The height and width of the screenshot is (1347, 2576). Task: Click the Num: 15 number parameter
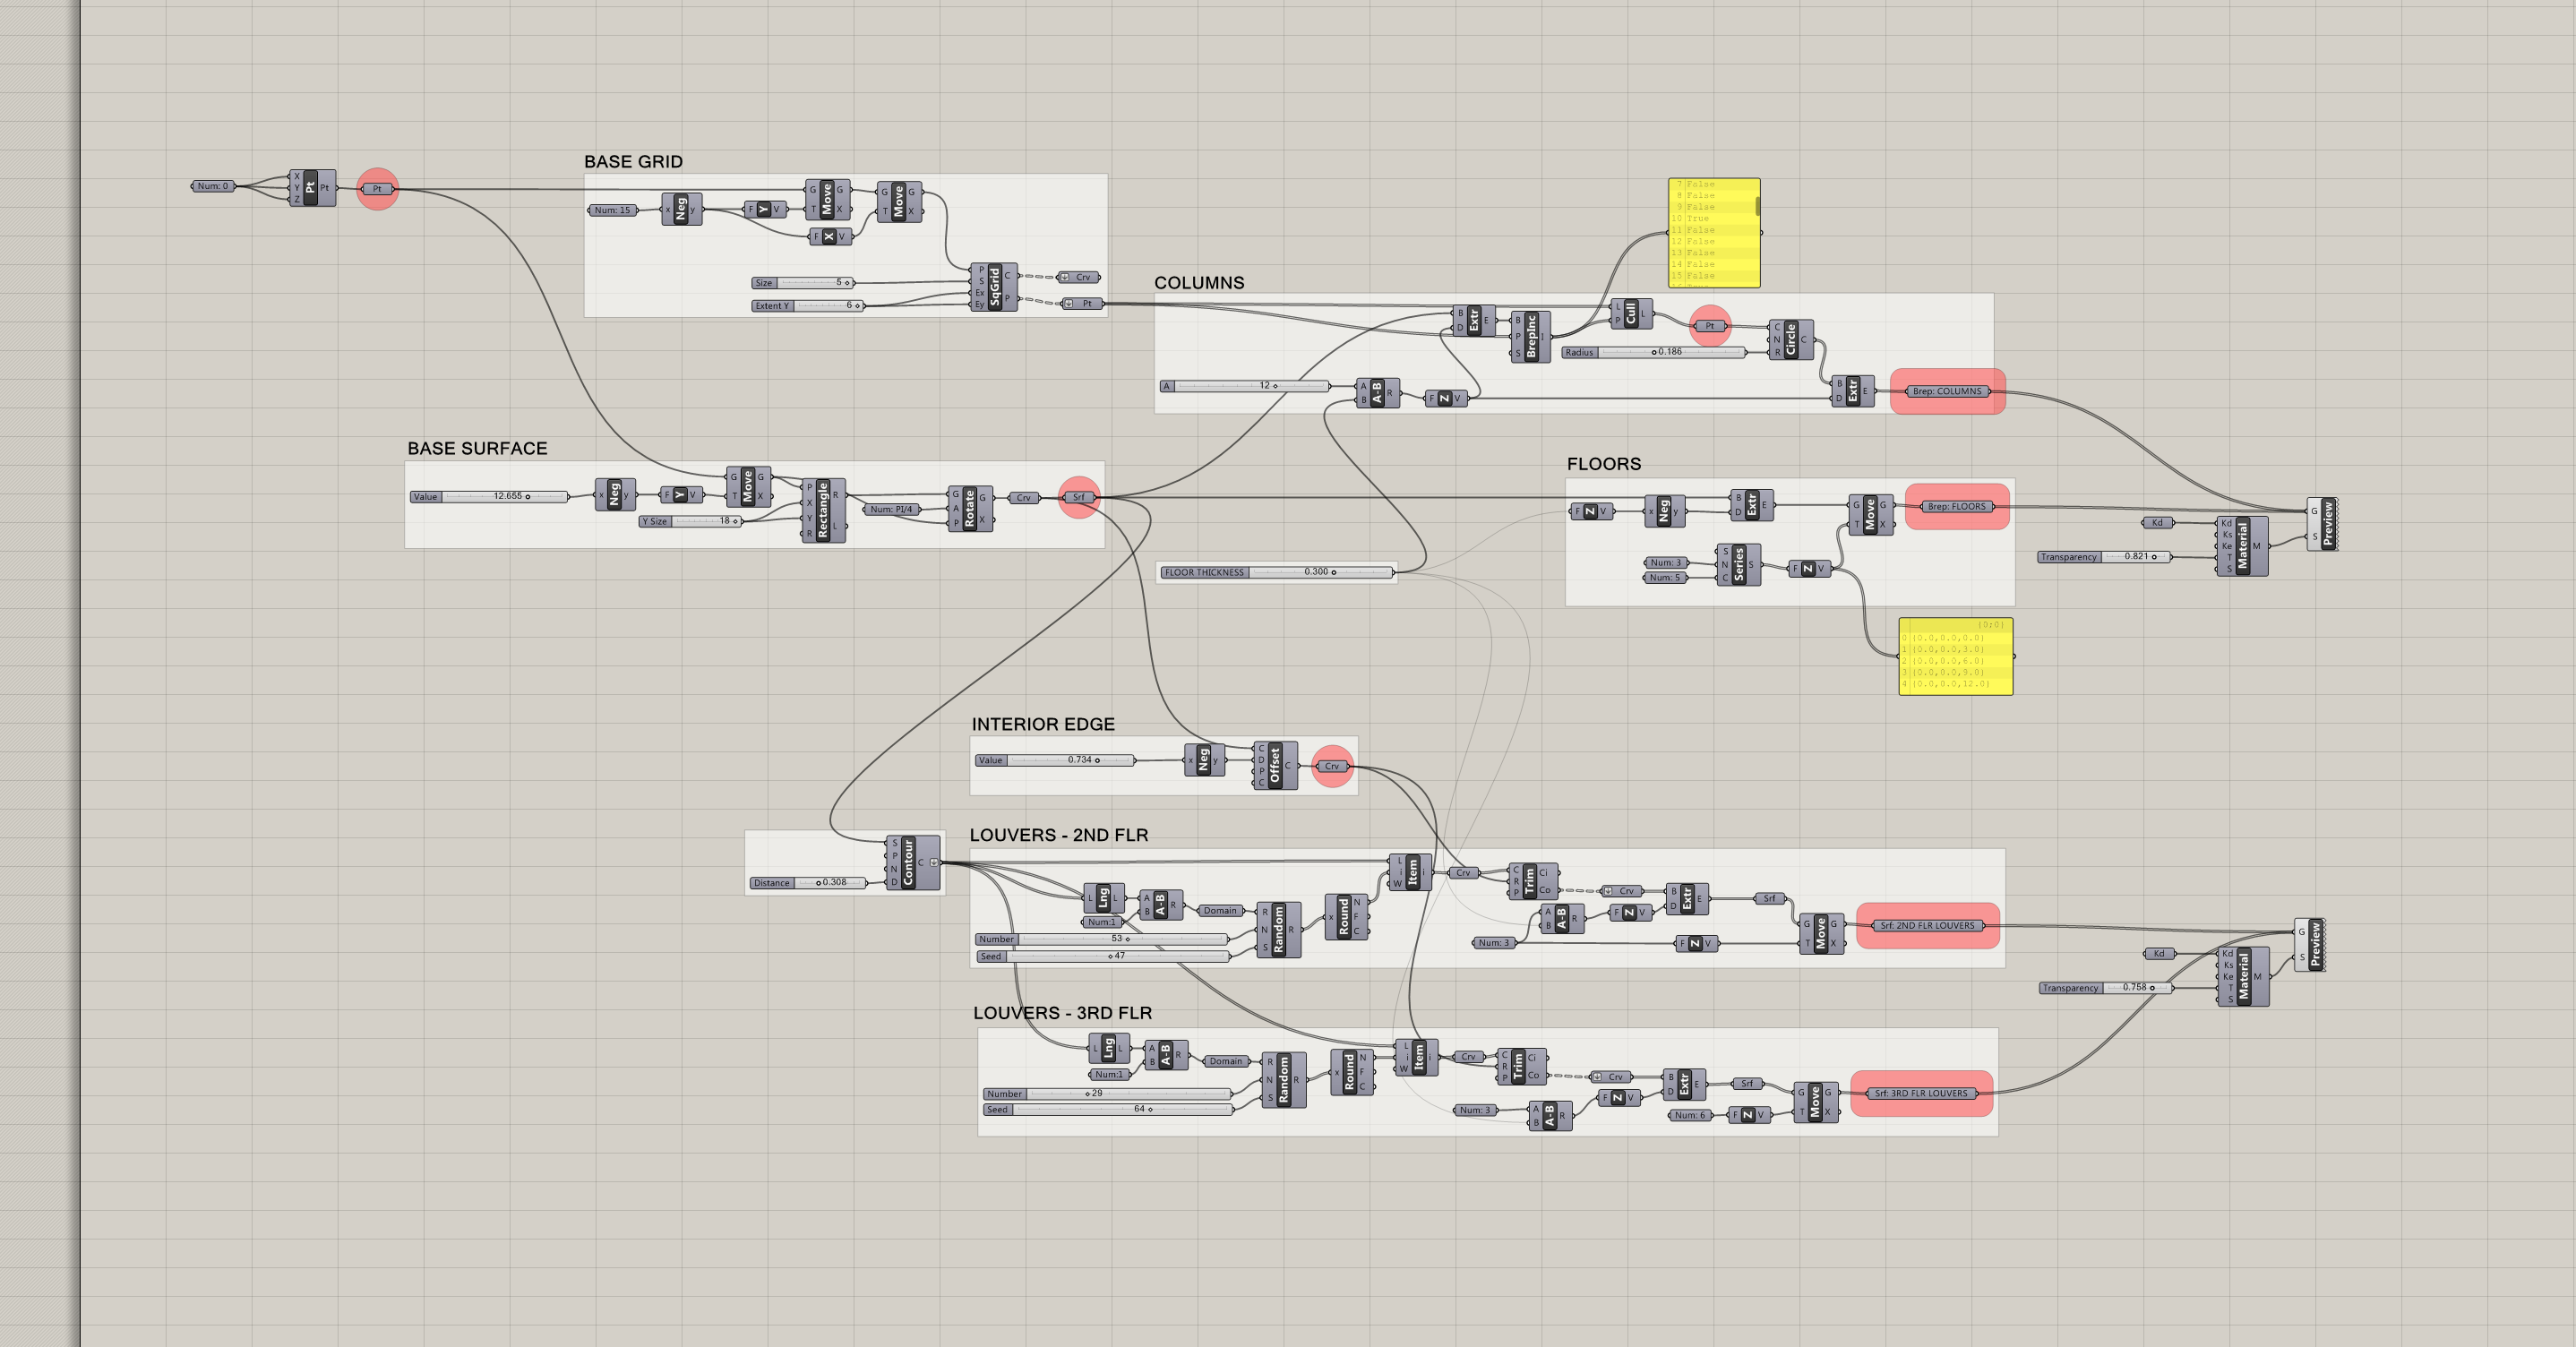click(x=612, y=210)
